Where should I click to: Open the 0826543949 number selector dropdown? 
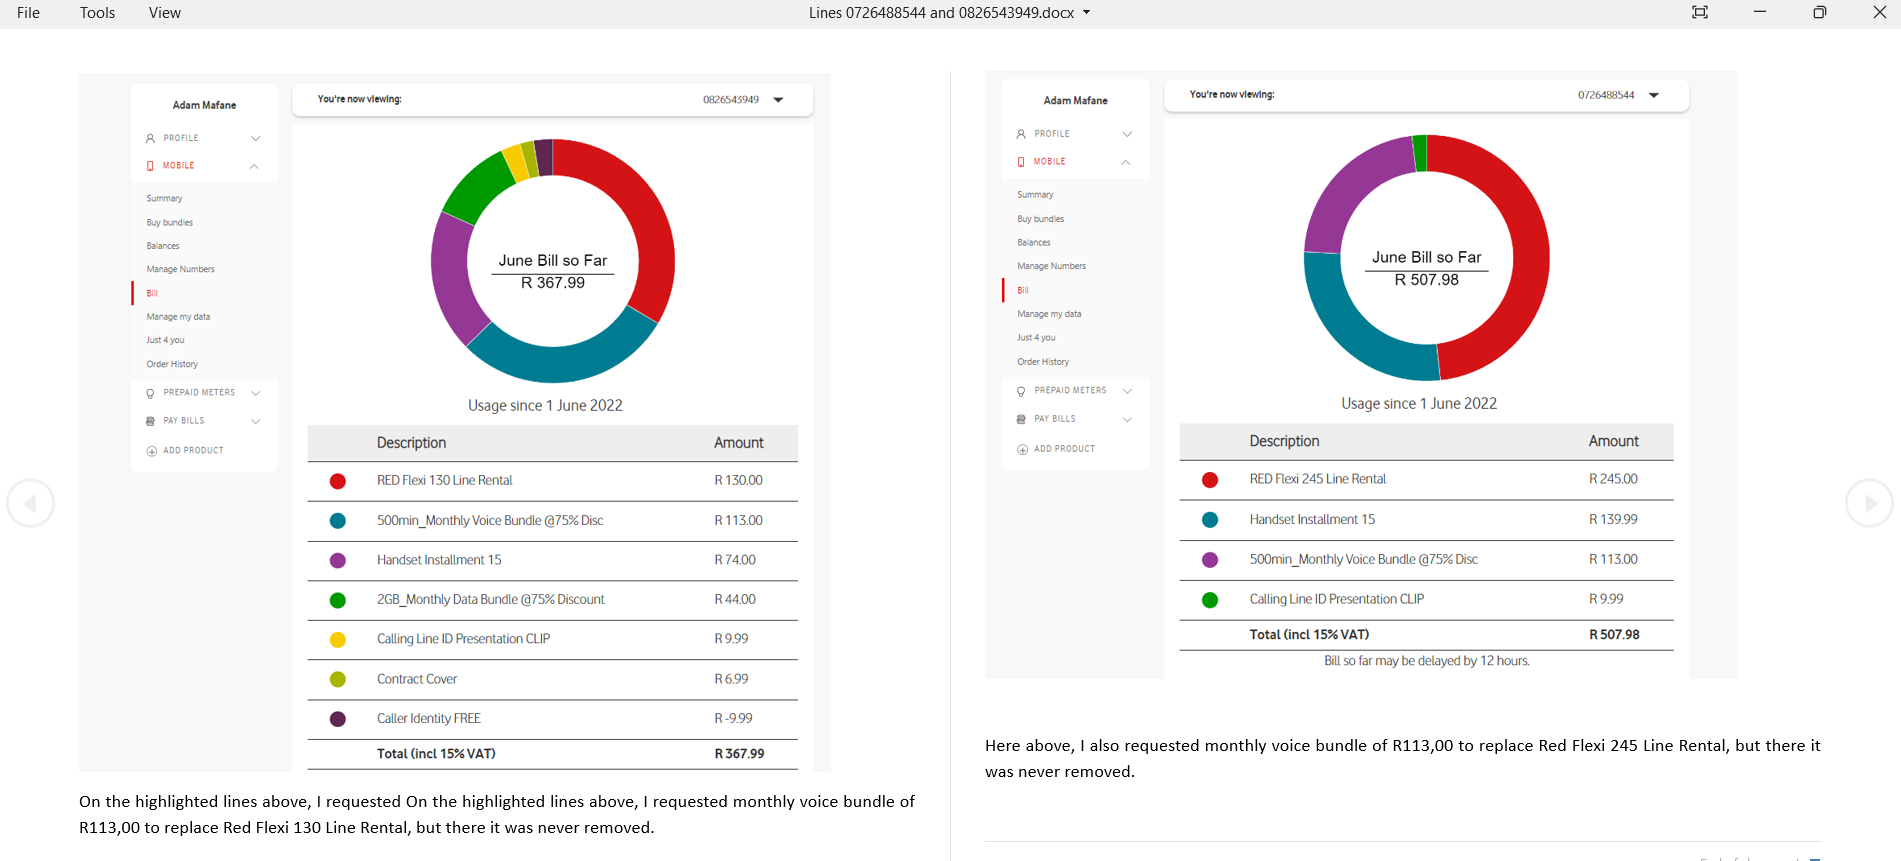[778, 100]
